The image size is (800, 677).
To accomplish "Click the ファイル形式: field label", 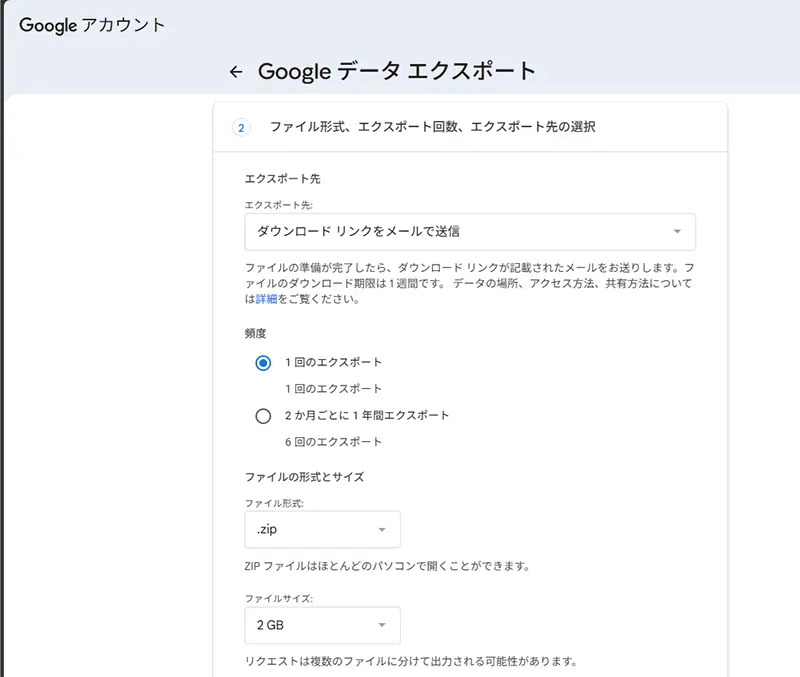I will coord(274,504).
